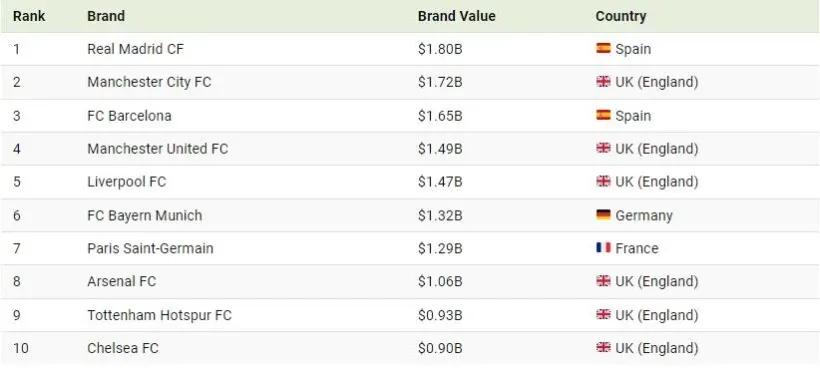Click the UK flag in Manchester City row

[x=603, y=82]
